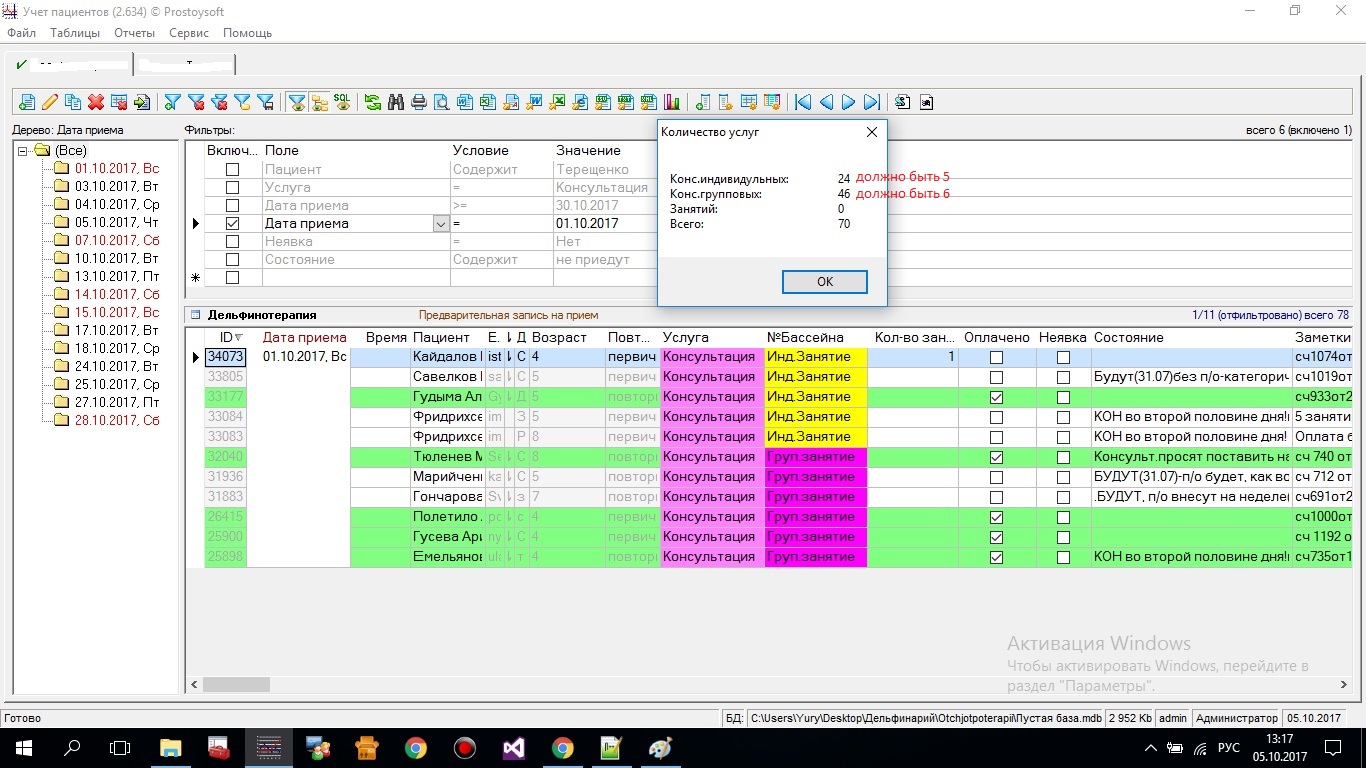Screen dimensions: 1366x768
Task: Select the 05.10.2017, Чт date folder
Action: [x=116, y=222]
